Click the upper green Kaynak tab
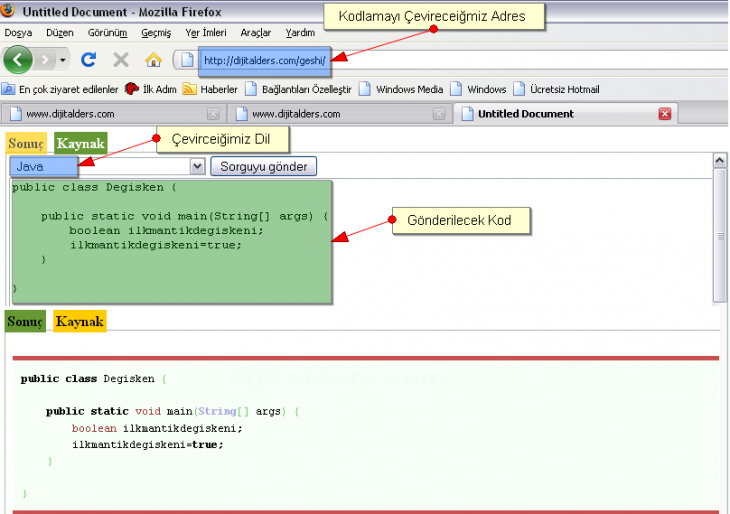 (x=81, y=143)
